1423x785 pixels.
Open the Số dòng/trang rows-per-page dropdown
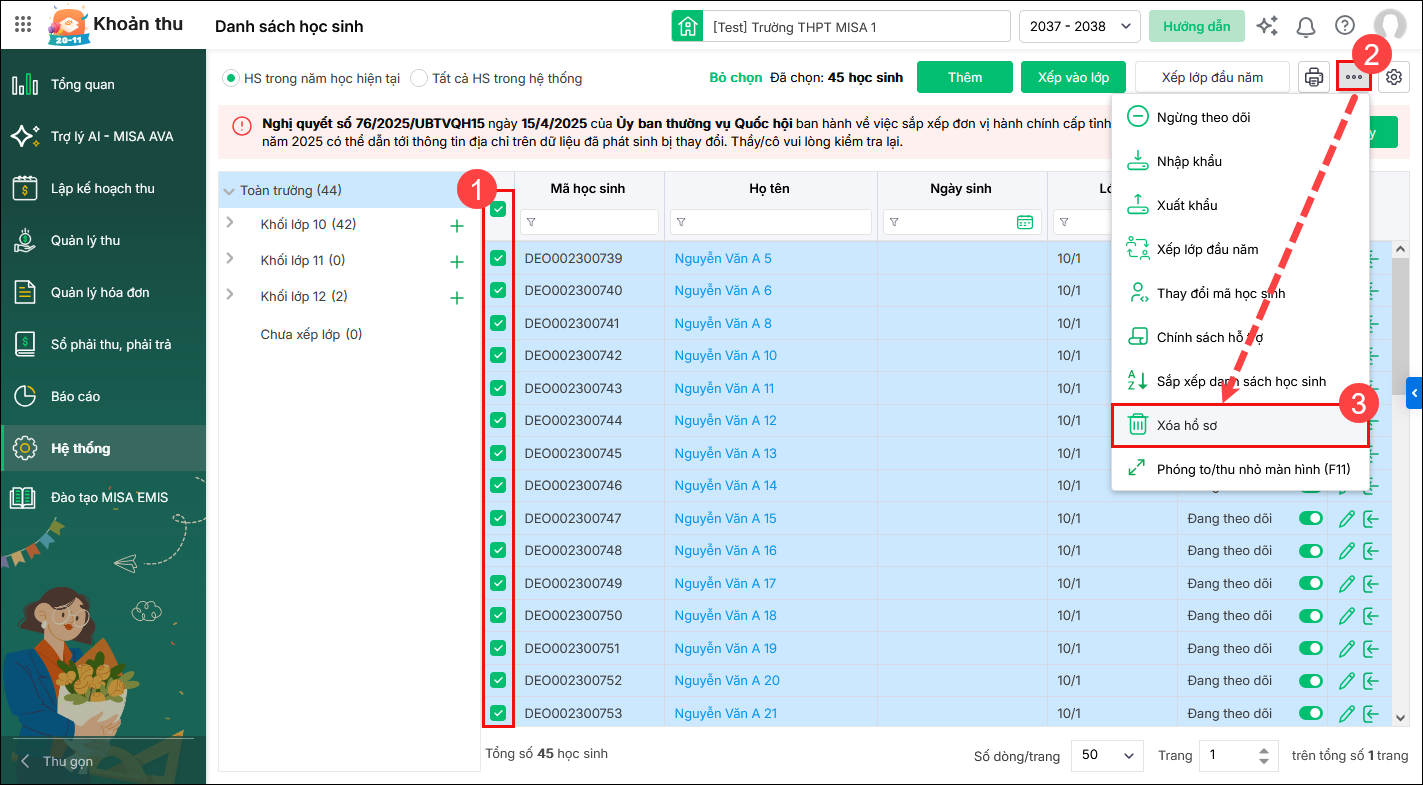(x=1107, y=756)
